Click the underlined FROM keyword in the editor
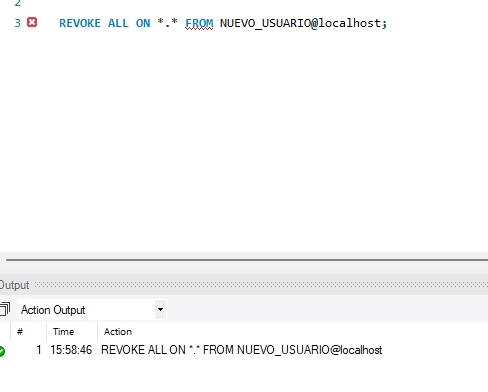The image size is (488, 392). tap(199, 23)
